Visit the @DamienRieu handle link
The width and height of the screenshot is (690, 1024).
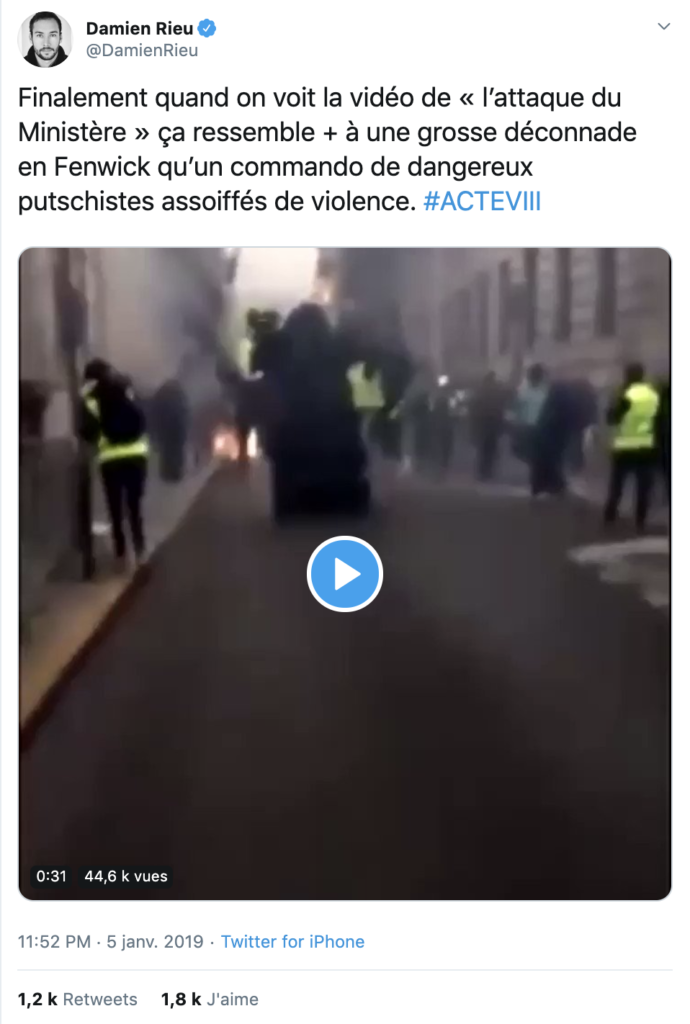[142, 51]
